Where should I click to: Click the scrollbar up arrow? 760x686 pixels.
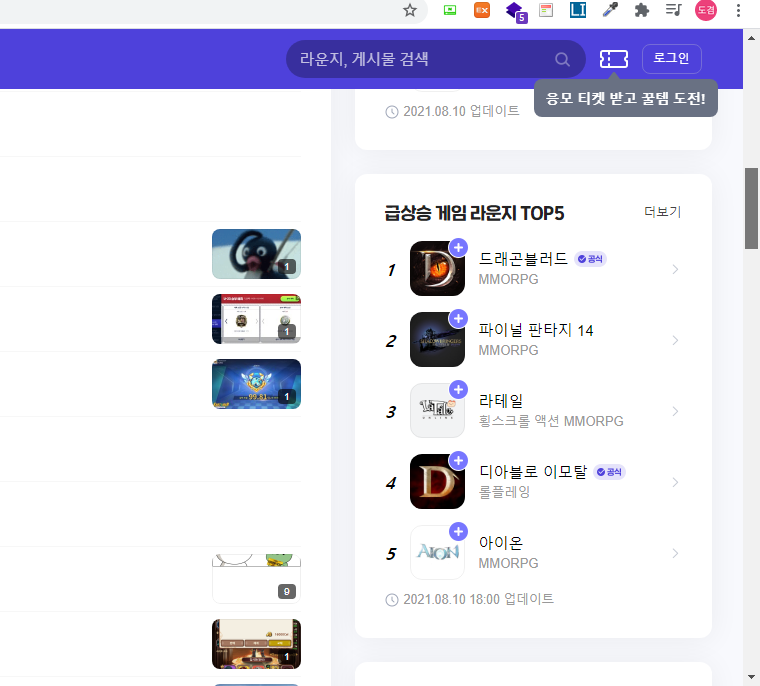(x=751, y=38)
